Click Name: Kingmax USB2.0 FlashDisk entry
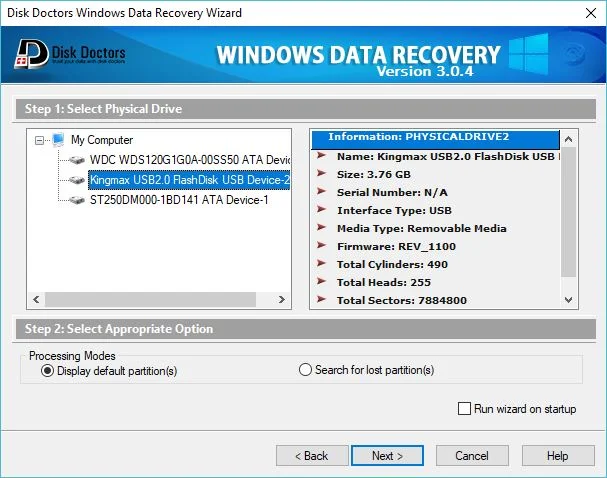The image size is (607, 478). [448, 156]
